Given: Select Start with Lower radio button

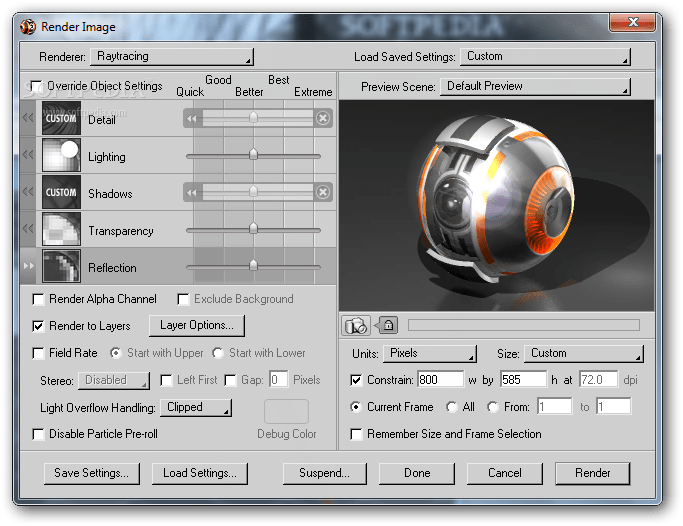Looking at the screenshot, I should pos(218,353).
